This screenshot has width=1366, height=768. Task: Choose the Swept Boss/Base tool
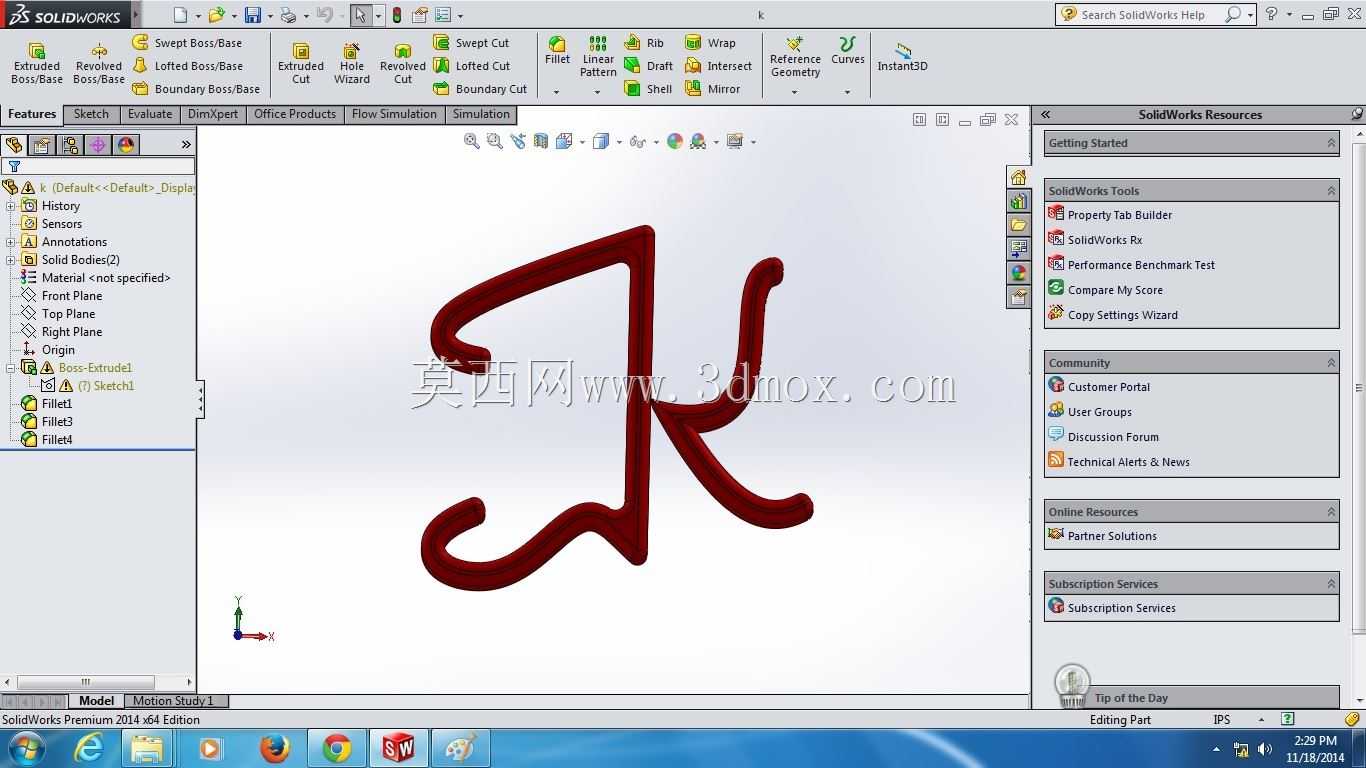187,43
